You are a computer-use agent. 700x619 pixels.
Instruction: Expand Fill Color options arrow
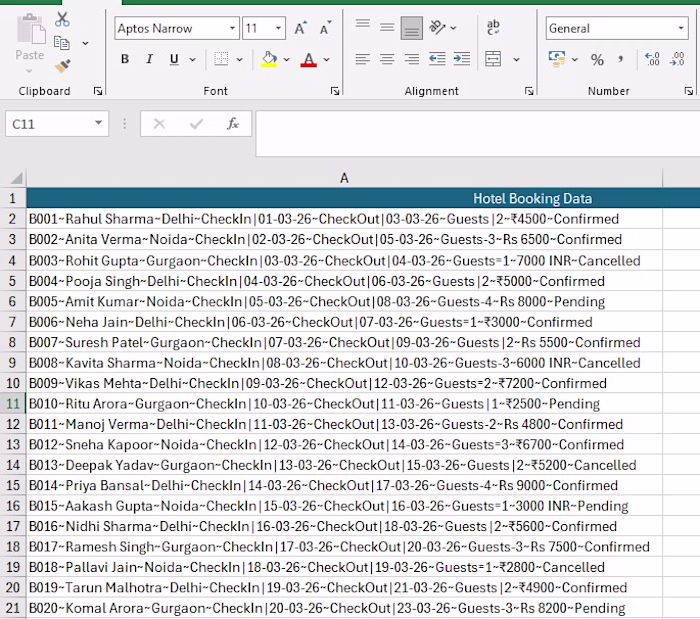click(x=287, y=59)
